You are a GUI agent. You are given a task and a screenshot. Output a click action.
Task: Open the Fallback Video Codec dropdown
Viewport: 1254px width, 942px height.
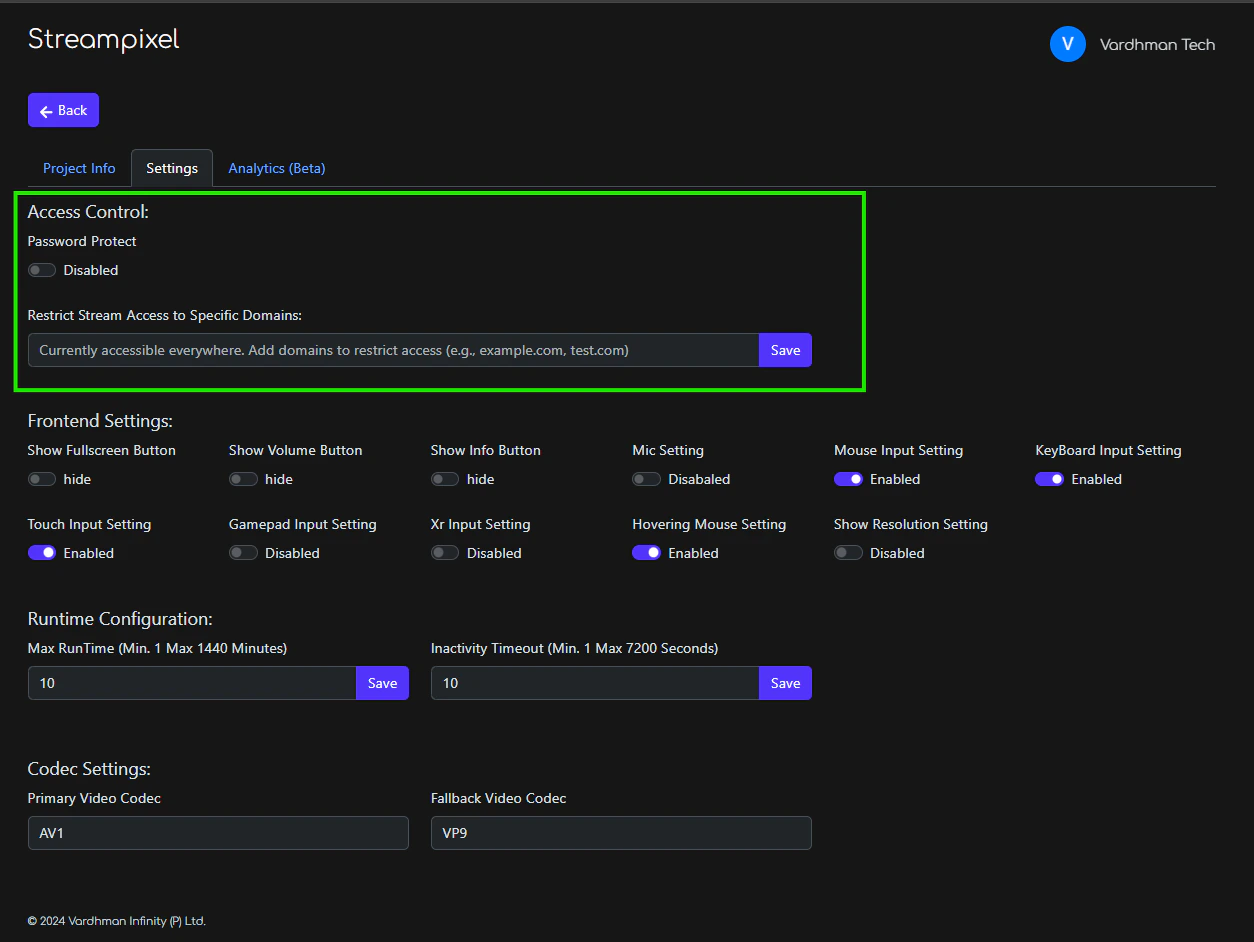[621, 833]
